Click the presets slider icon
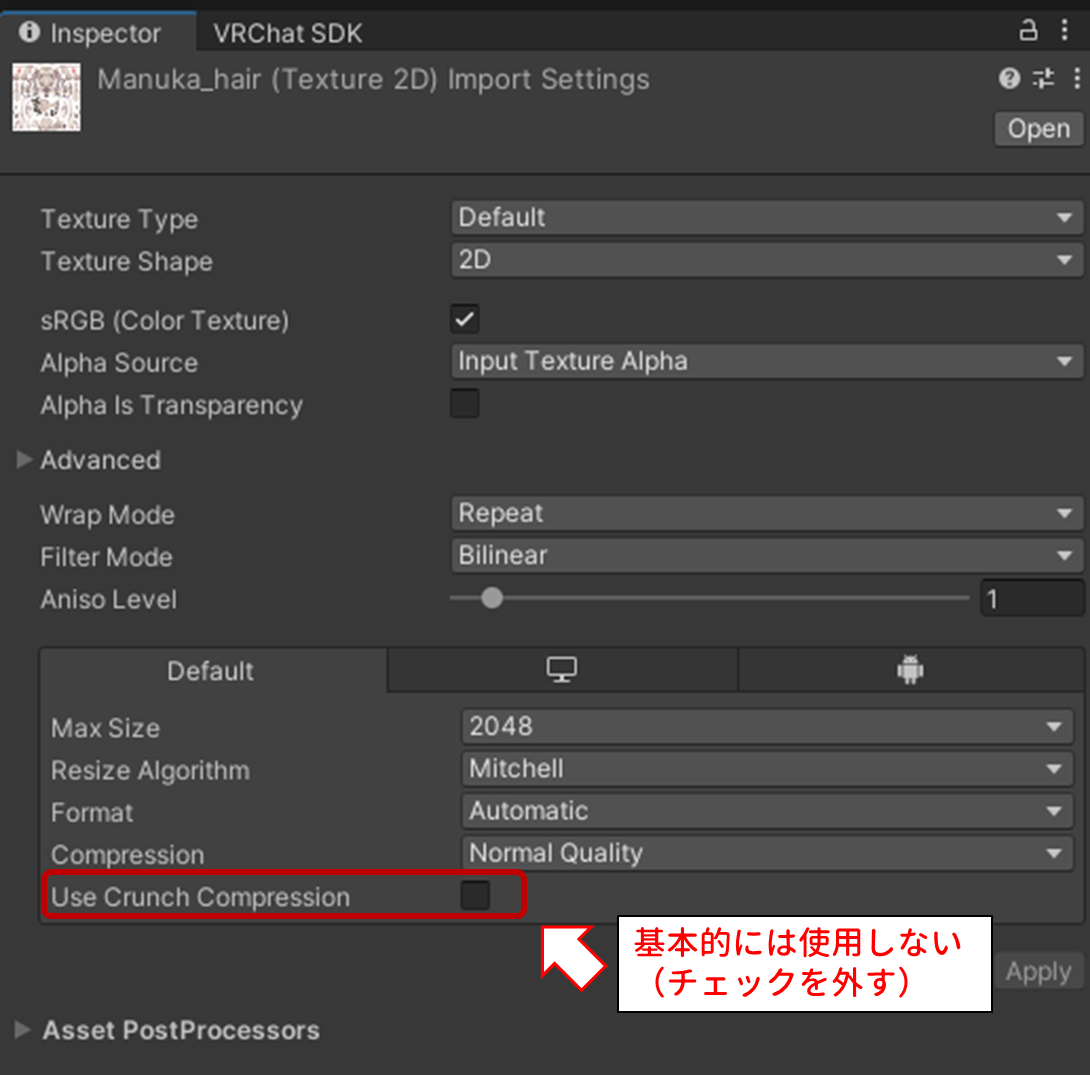1090x1075 pixels. [x=1043, y=79]
